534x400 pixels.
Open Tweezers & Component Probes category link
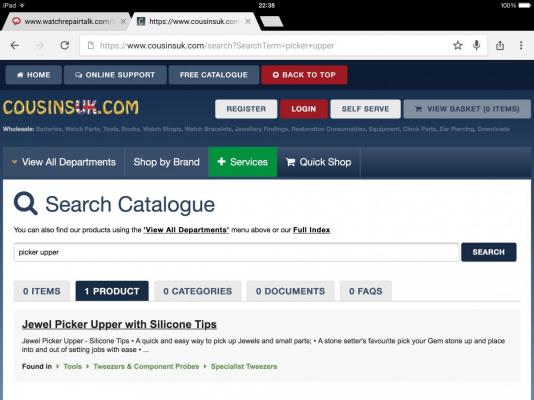146,367
